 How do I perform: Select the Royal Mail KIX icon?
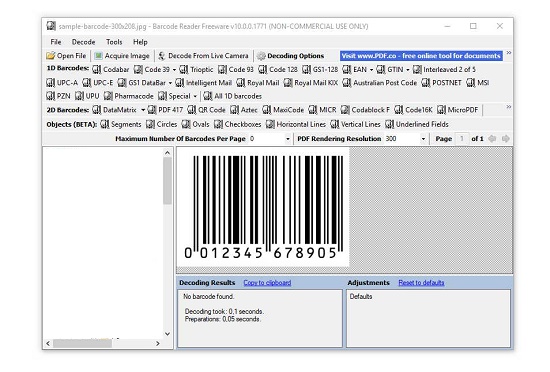[288, 83]
